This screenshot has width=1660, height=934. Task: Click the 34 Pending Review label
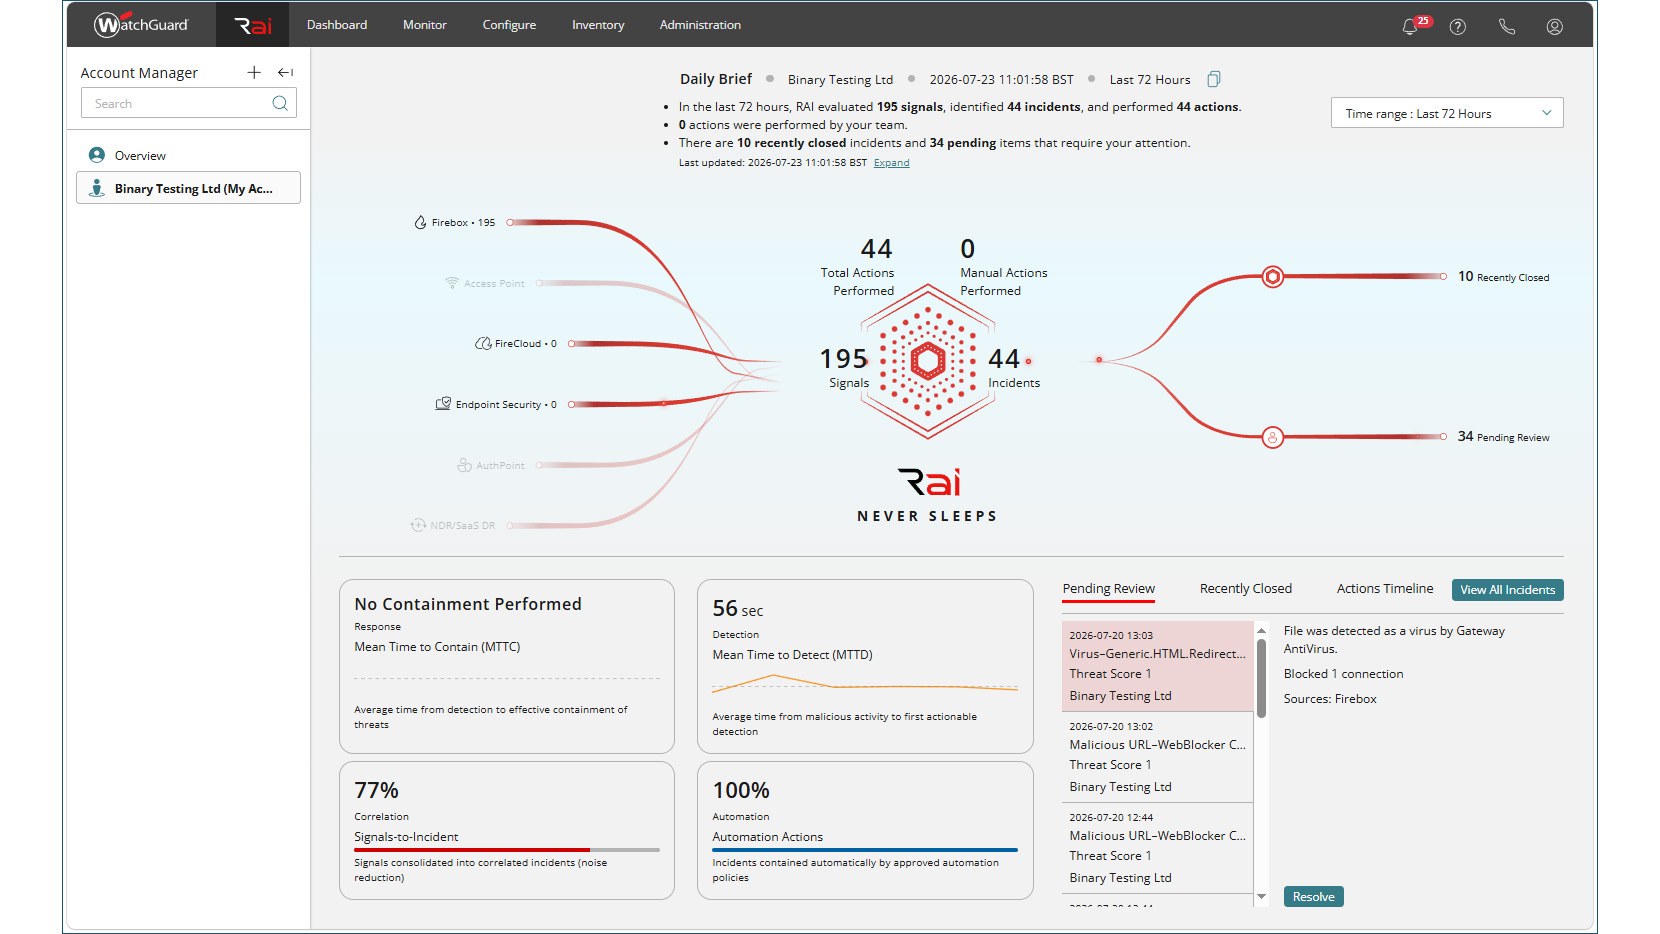coord(1503,437)
